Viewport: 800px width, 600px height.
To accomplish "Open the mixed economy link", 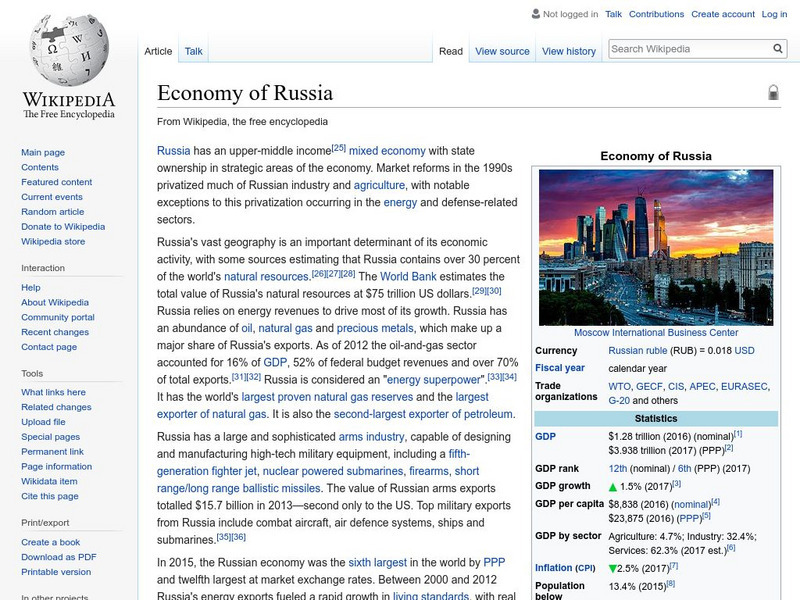I will 387,151.
